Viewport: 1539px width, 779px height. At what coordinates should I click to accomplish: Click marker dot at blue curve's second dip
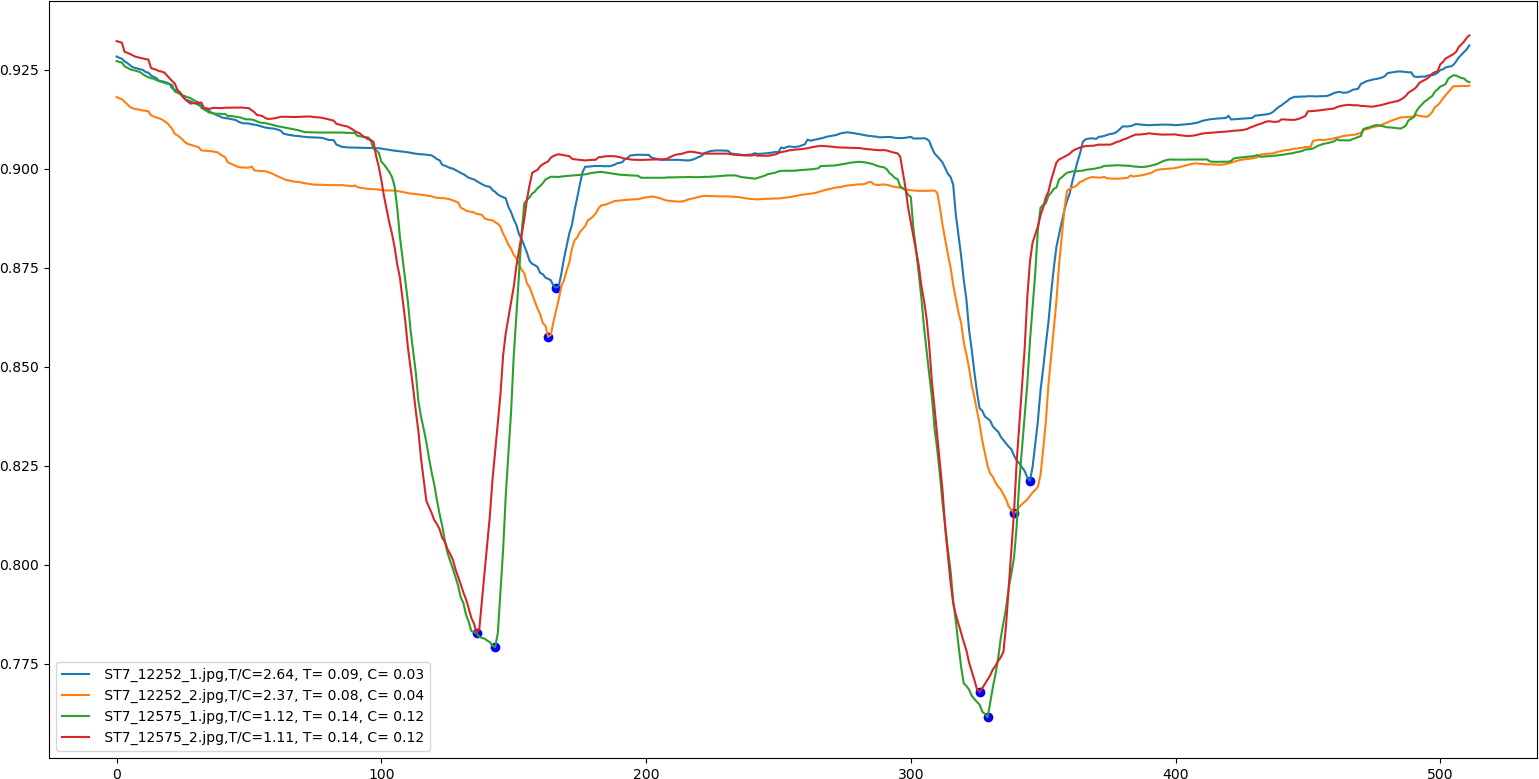click(x=1030, y=481)
